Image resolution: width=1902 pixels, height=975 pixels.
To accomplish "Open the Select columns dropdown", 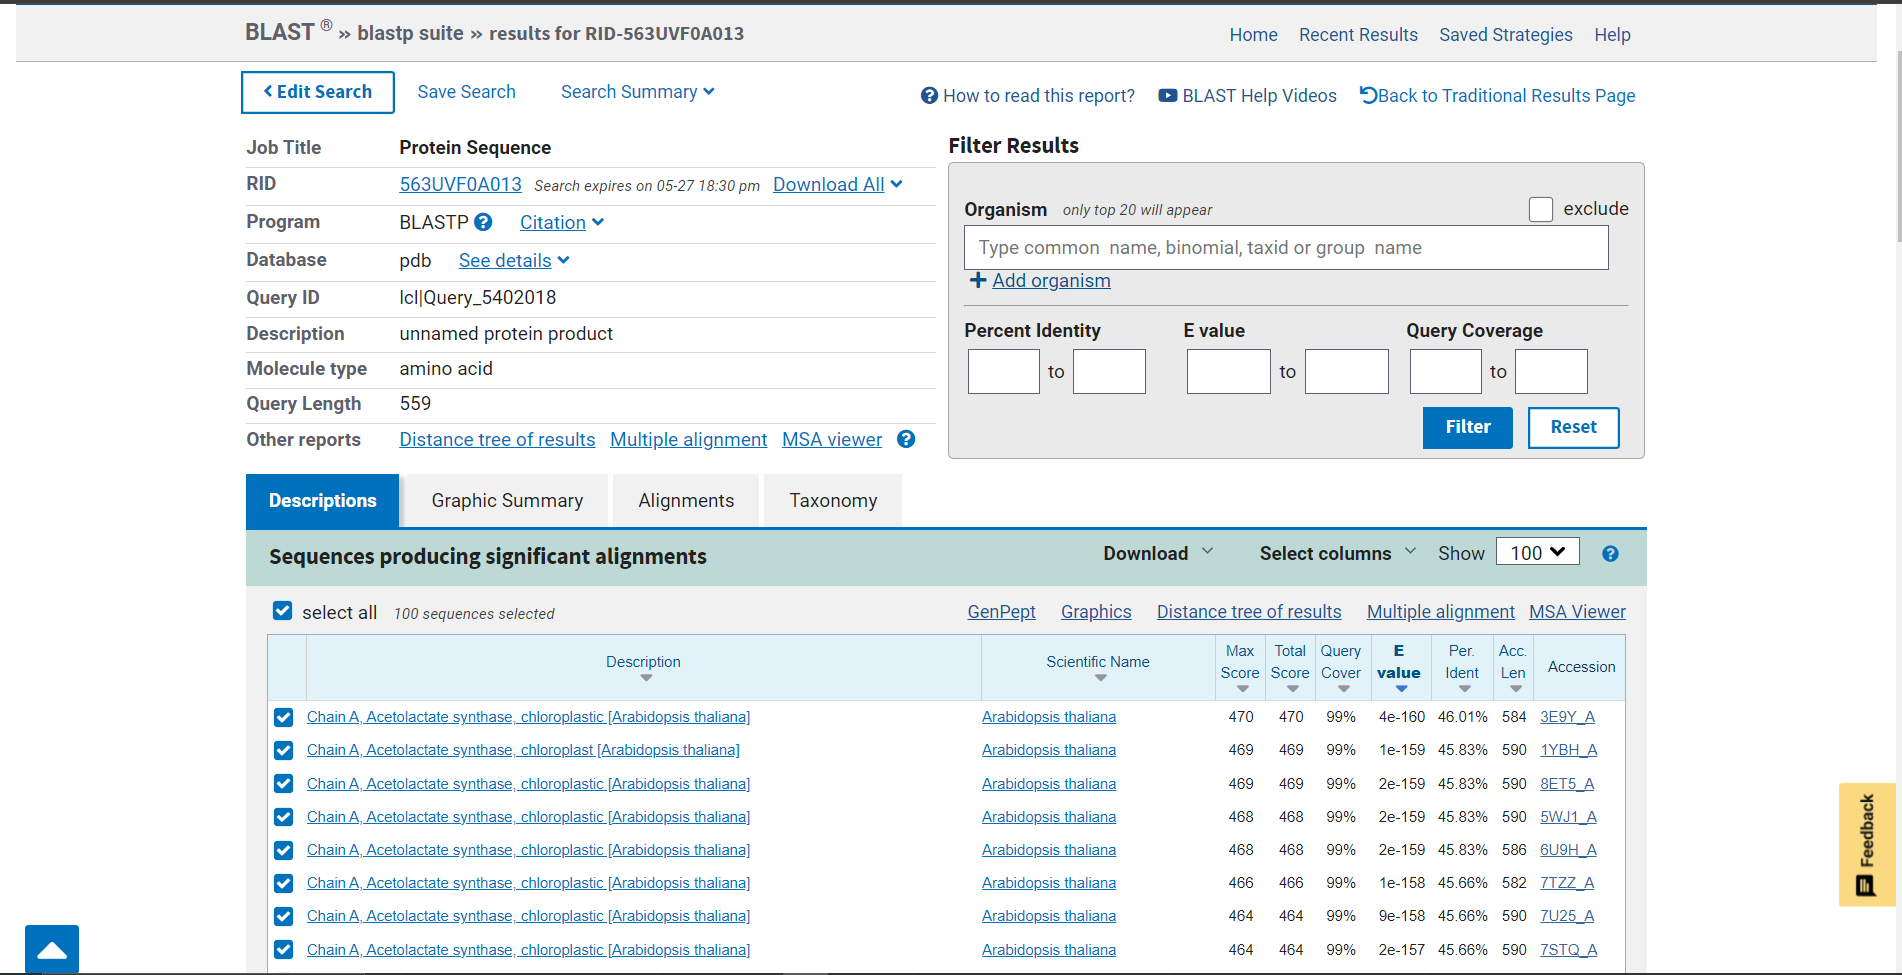I will 1338,553.
